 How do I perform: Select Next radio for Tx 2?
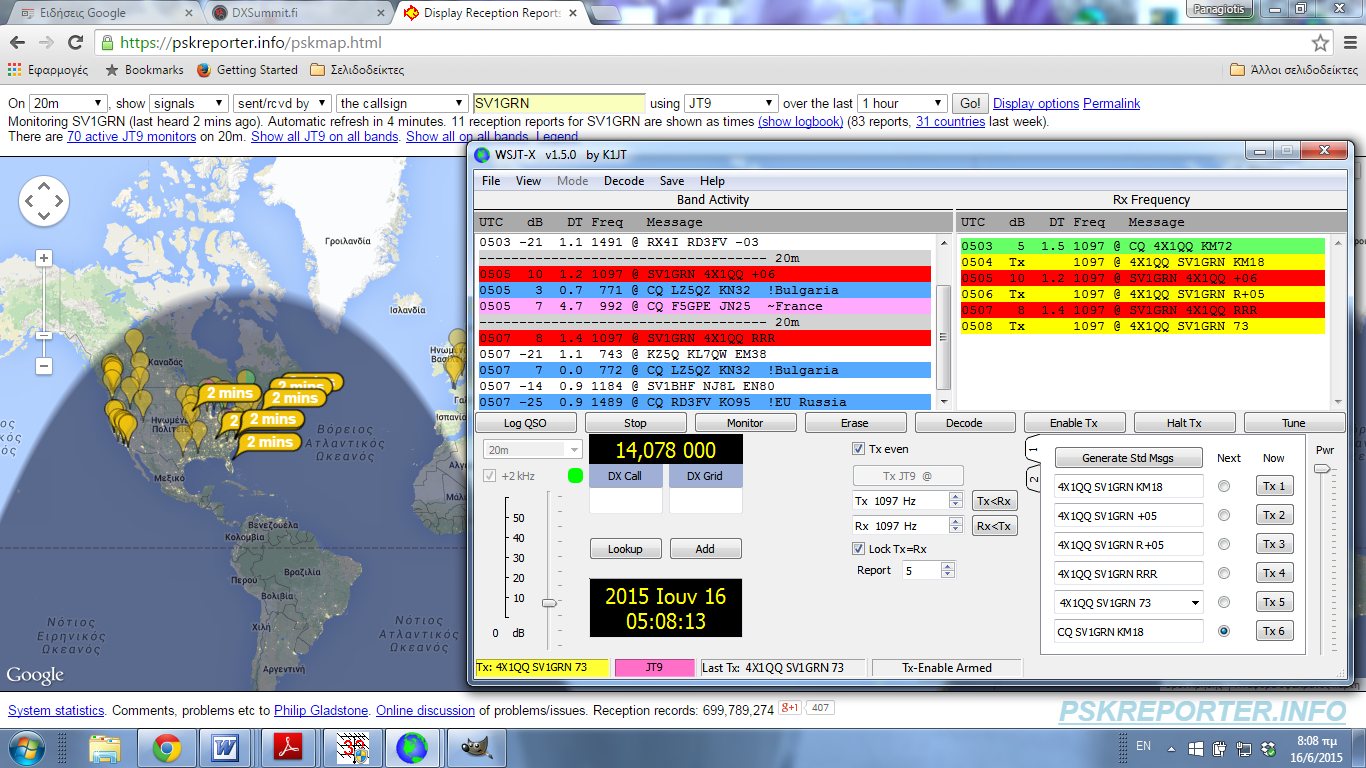coord(1223,515)
